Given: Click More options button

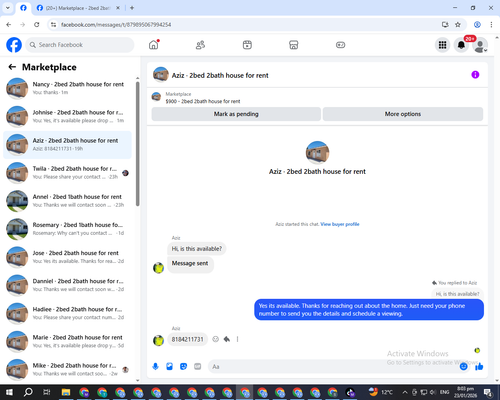Looking at the screenshot, I should tap(403, 114).
